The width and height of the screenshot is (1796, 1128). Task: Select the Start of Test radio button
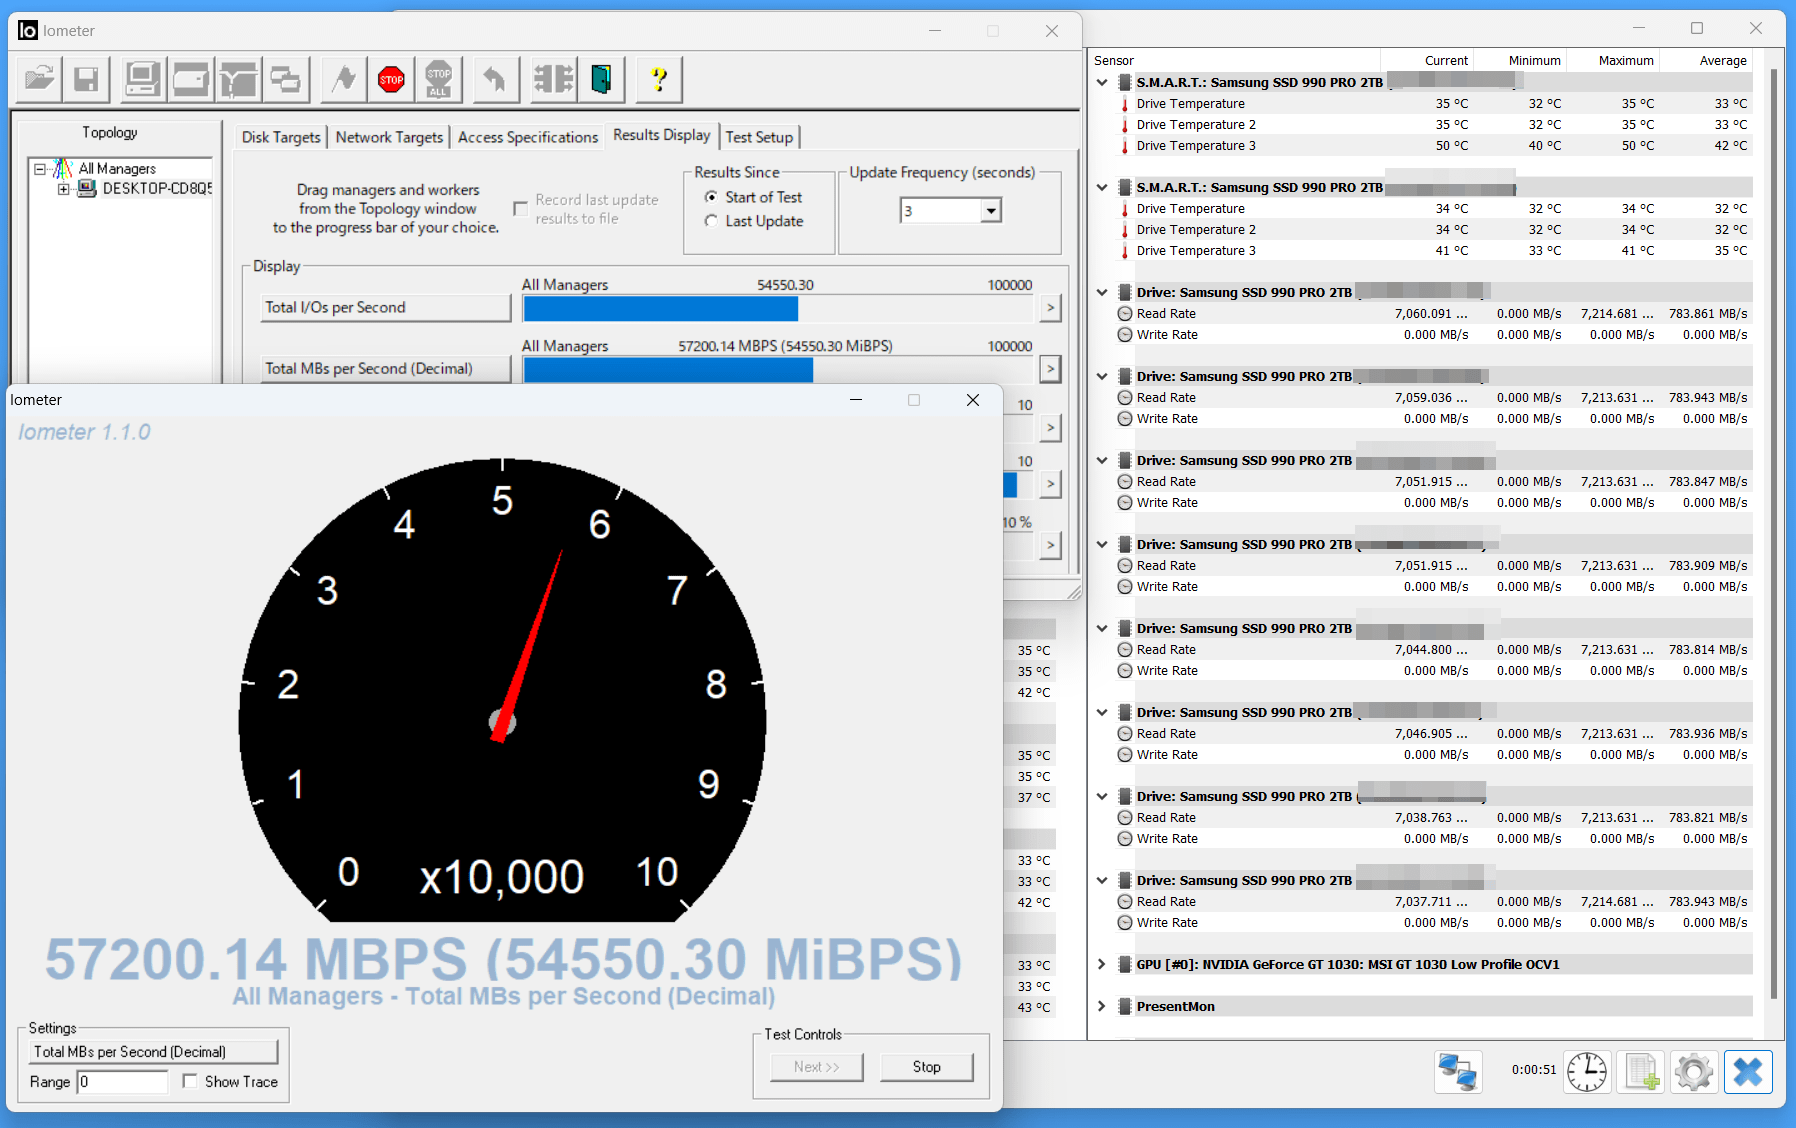tap(711, 197)
